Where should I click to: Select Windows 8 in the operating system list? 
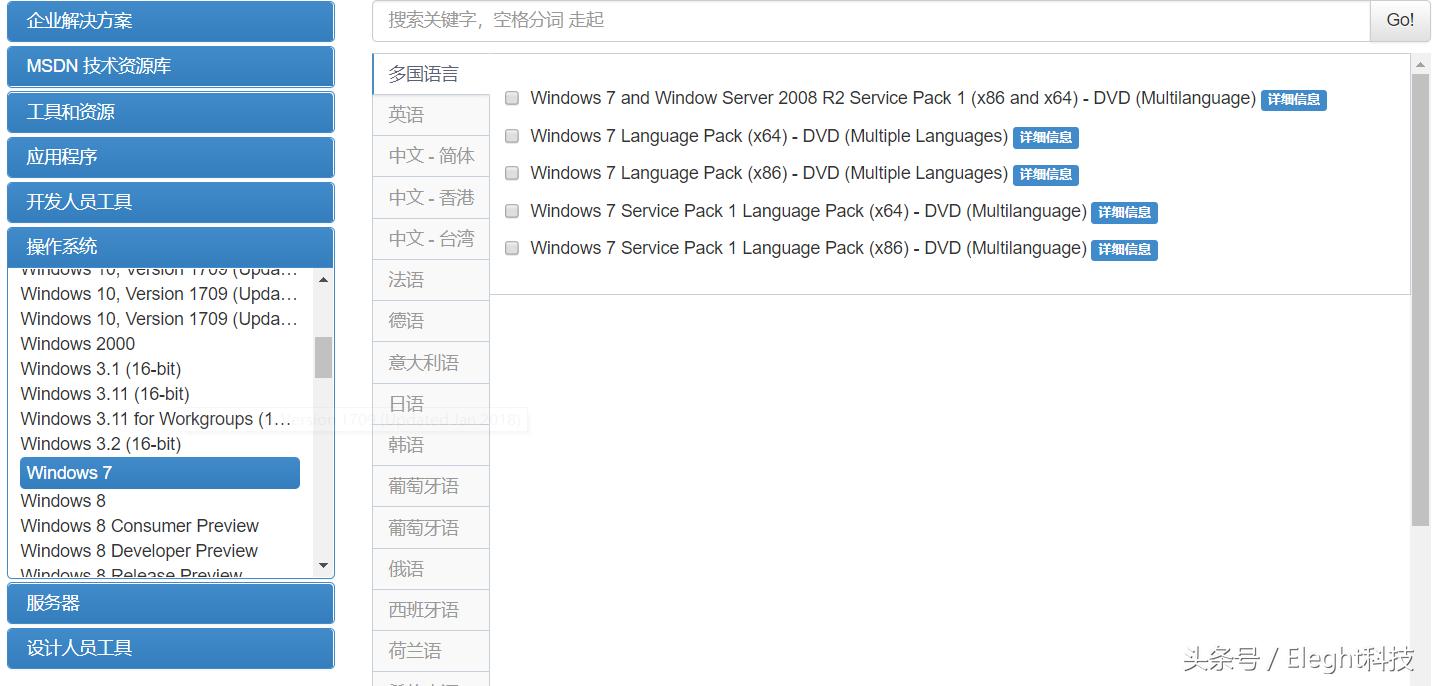point(63,500)
